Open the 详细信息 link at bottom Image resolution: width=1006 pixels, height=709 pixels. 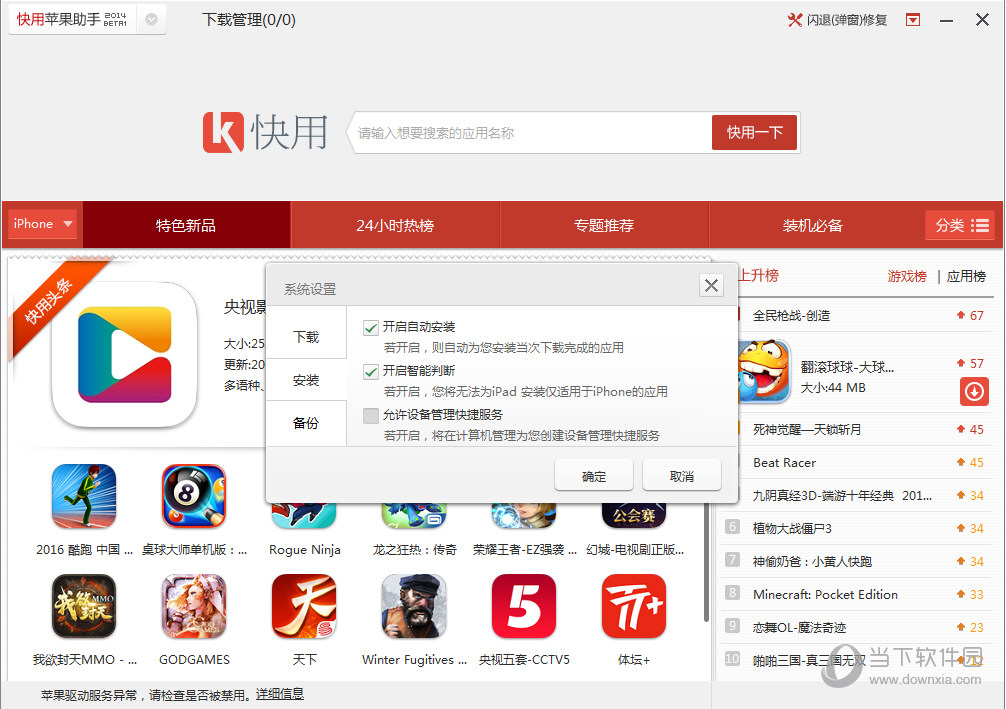coord(278,694)
